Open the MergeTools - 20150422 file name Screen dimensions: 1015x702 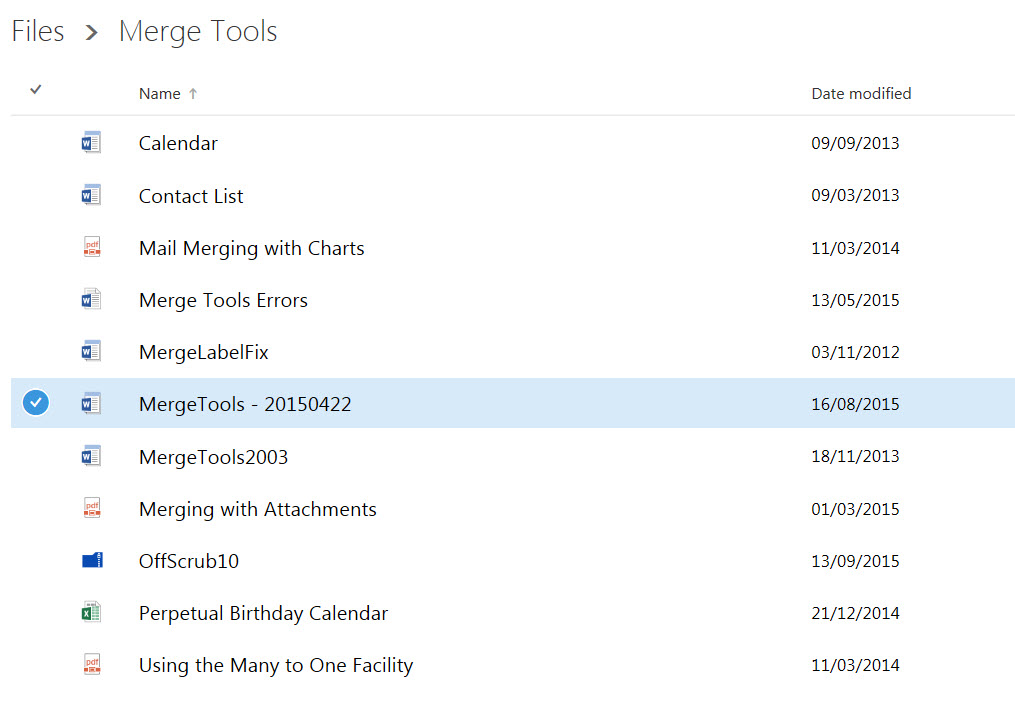click(245, 404)
